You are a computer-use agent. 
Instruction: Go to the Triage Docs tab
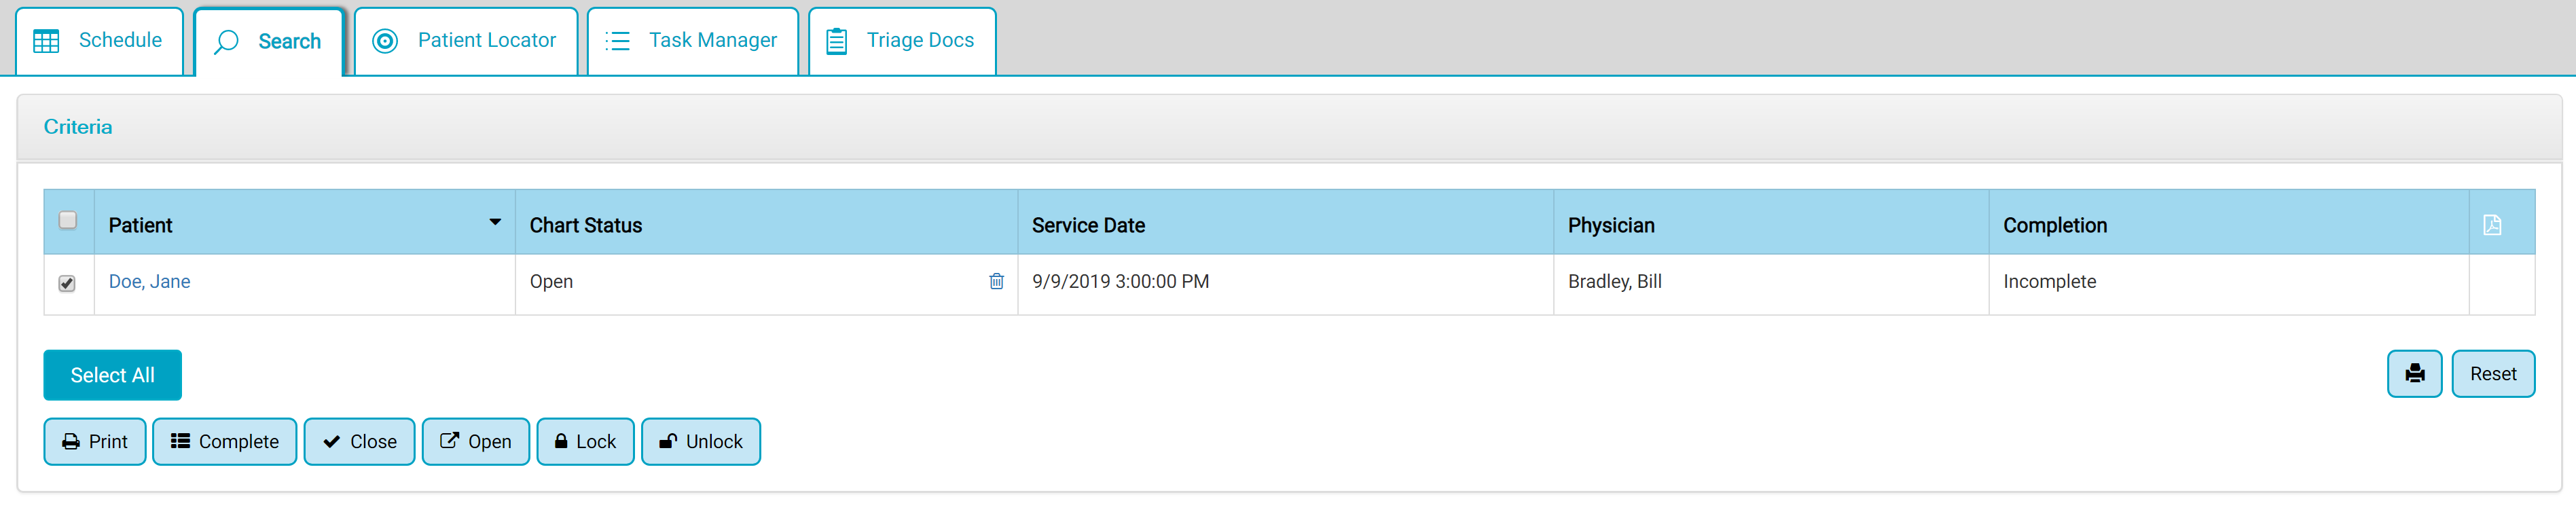(x=901, y=41)
